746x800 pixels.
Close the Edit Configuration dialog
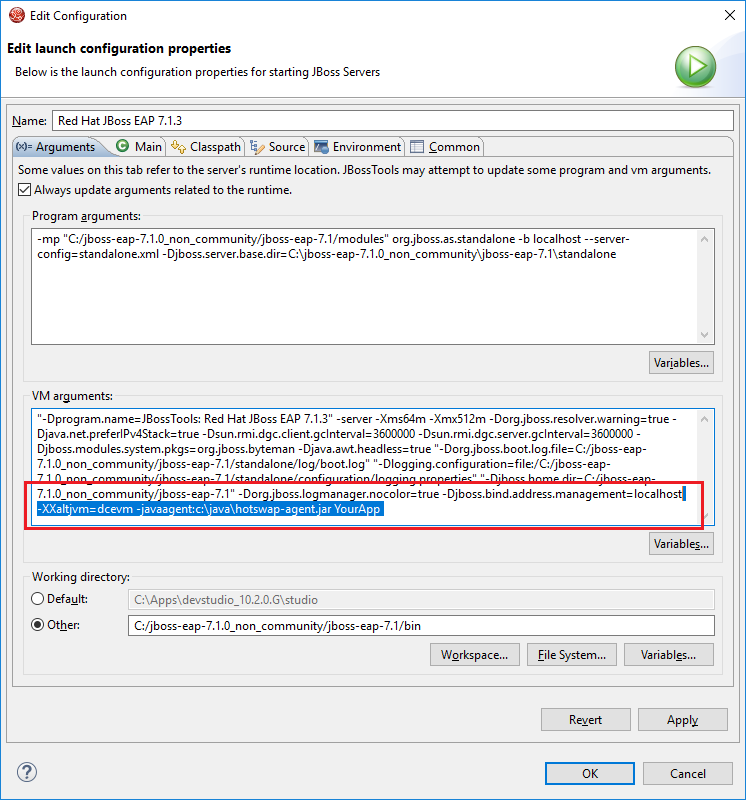click(x=730, y=15)
